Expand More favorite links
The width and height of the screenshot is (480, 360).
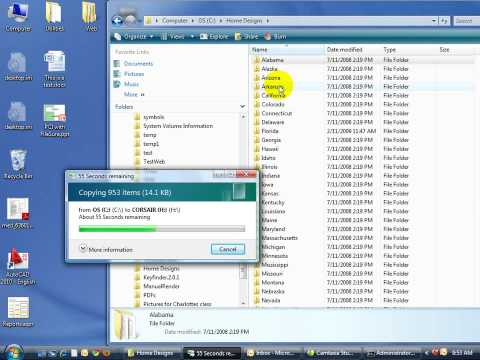point(134,94)
